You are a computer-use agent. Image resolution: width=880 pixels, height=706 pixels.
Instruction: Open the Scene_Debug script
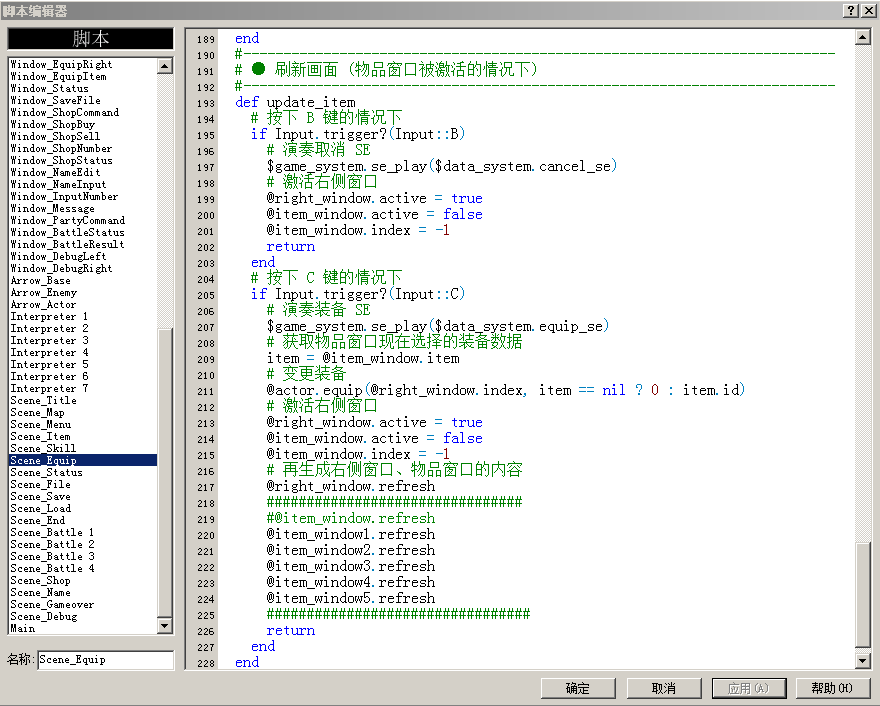(82, 616)
